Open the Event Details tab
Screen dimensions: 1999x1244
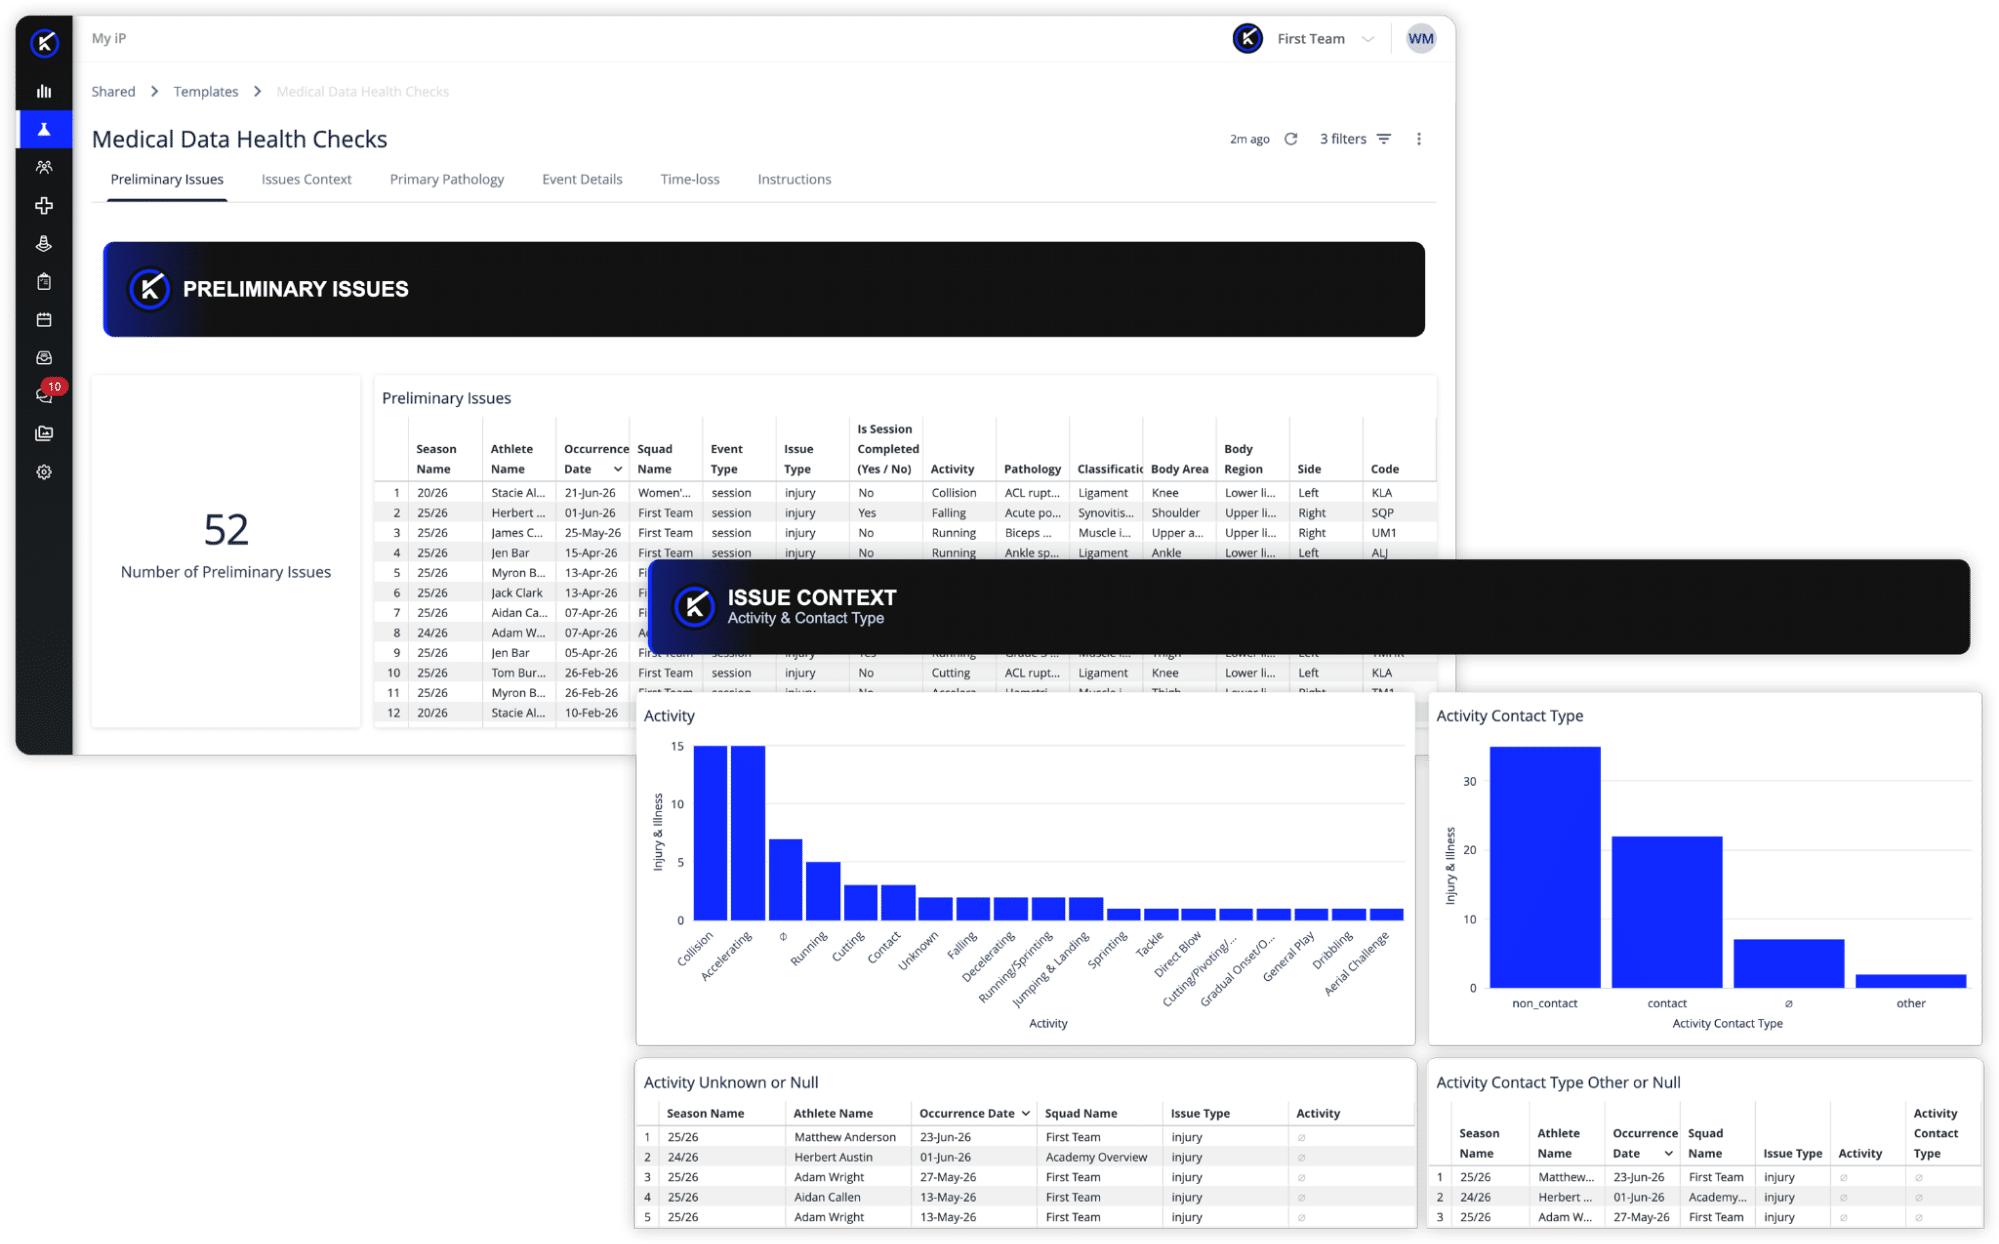coord(582,180)
